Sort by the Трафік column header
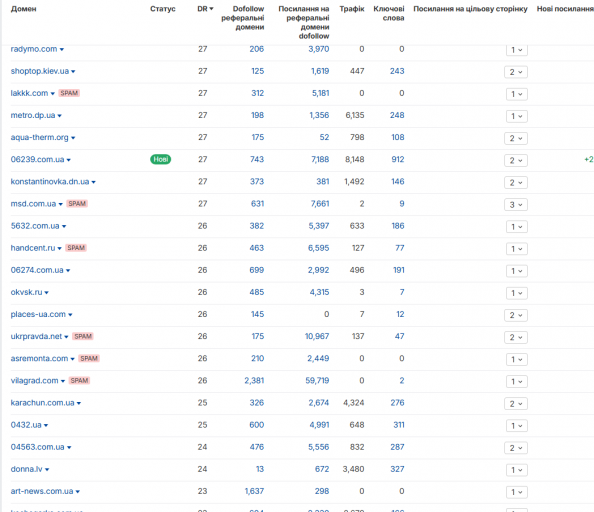The width and height of the screenshot is (594, 512). 352,9
